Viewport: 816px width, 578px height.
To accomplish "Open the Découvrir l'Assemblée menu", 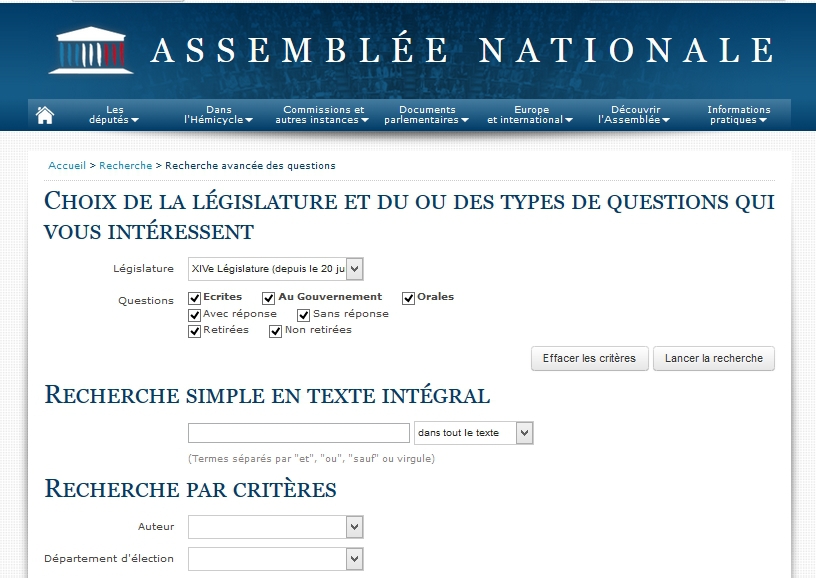I will (634, 114).
